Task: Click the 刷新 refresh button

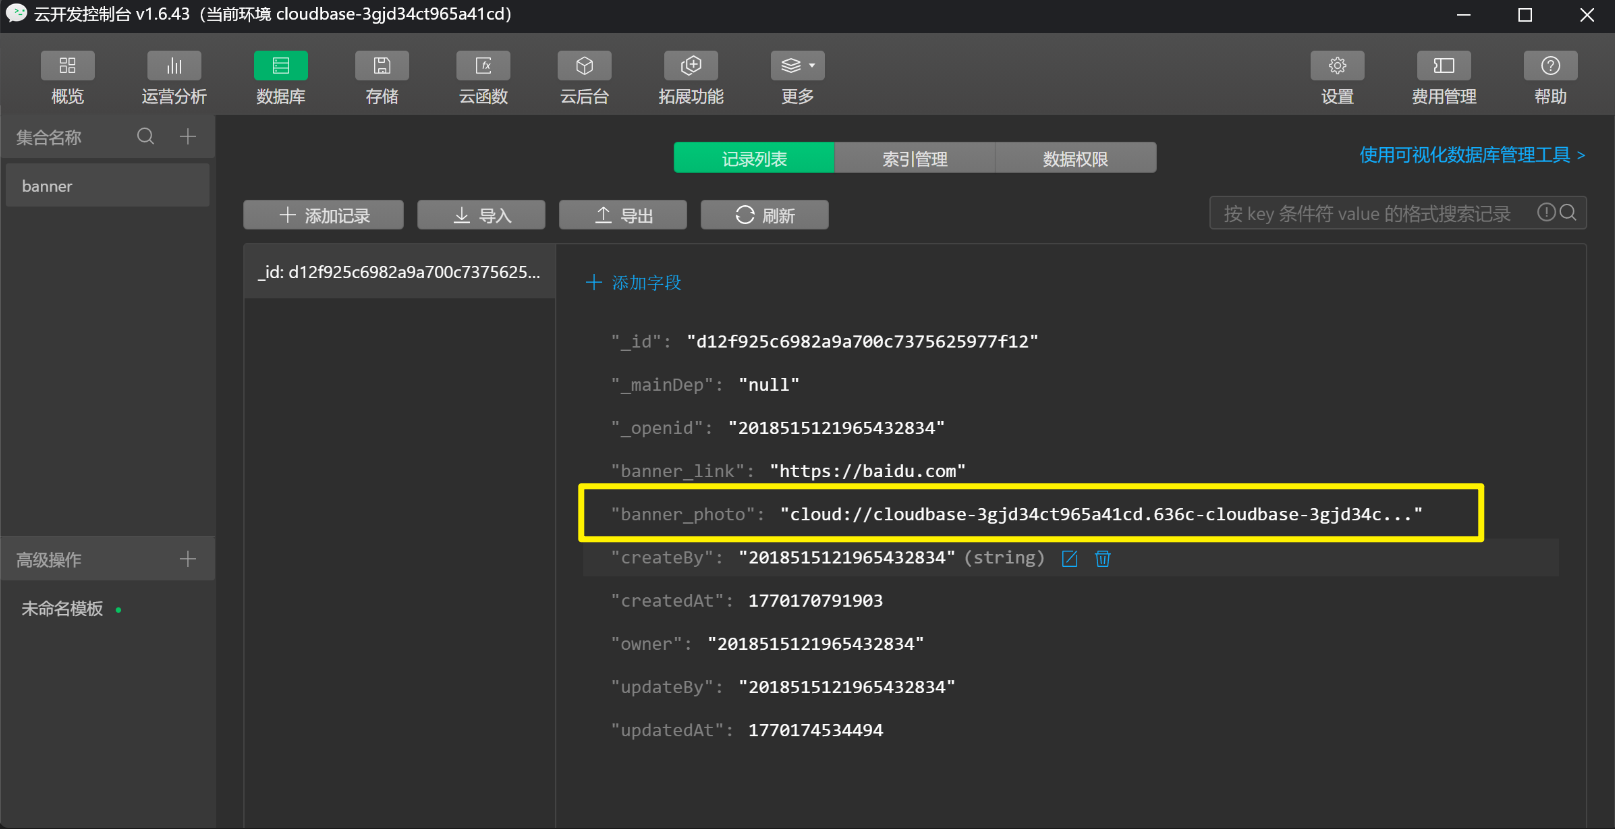Action: [x=764, y=215]
